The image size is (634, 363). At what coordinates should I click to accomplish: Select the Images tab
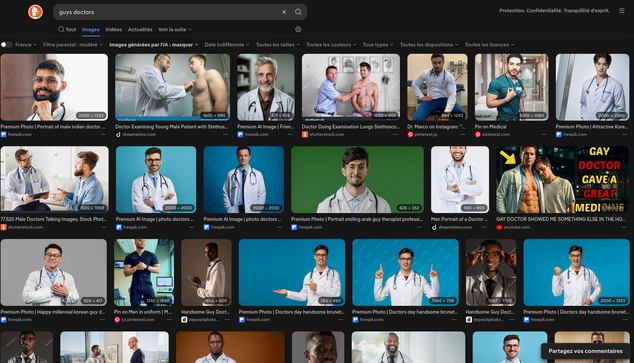(91, 29)
